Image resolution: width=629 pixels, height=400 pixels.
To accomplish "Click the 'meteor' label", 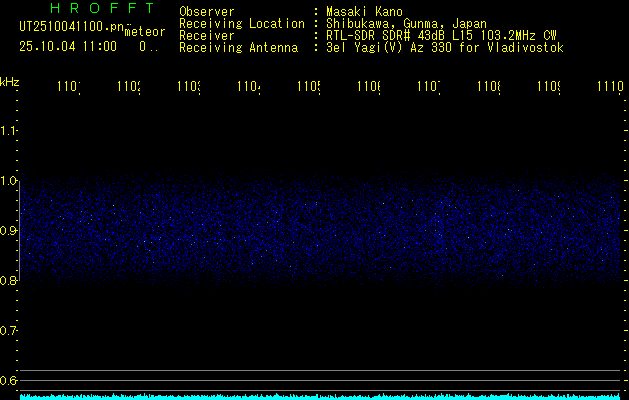I will pyautogui.click(x=144, y=32).
